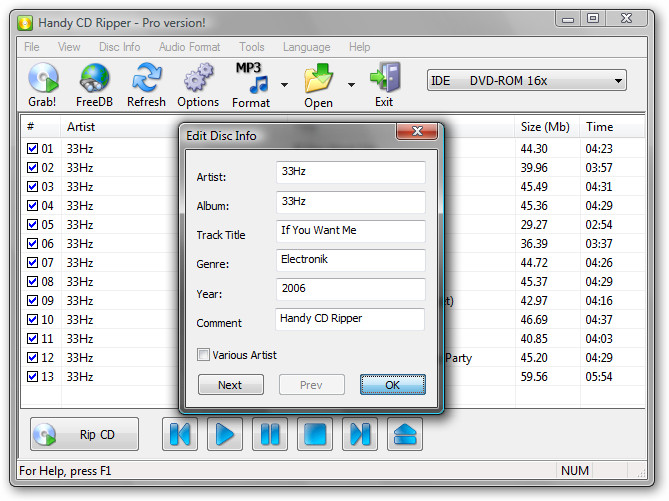669x501 pixels.
Task: Open the Audio Format menu
Action: pyautogui.click(x=189, y=47)
